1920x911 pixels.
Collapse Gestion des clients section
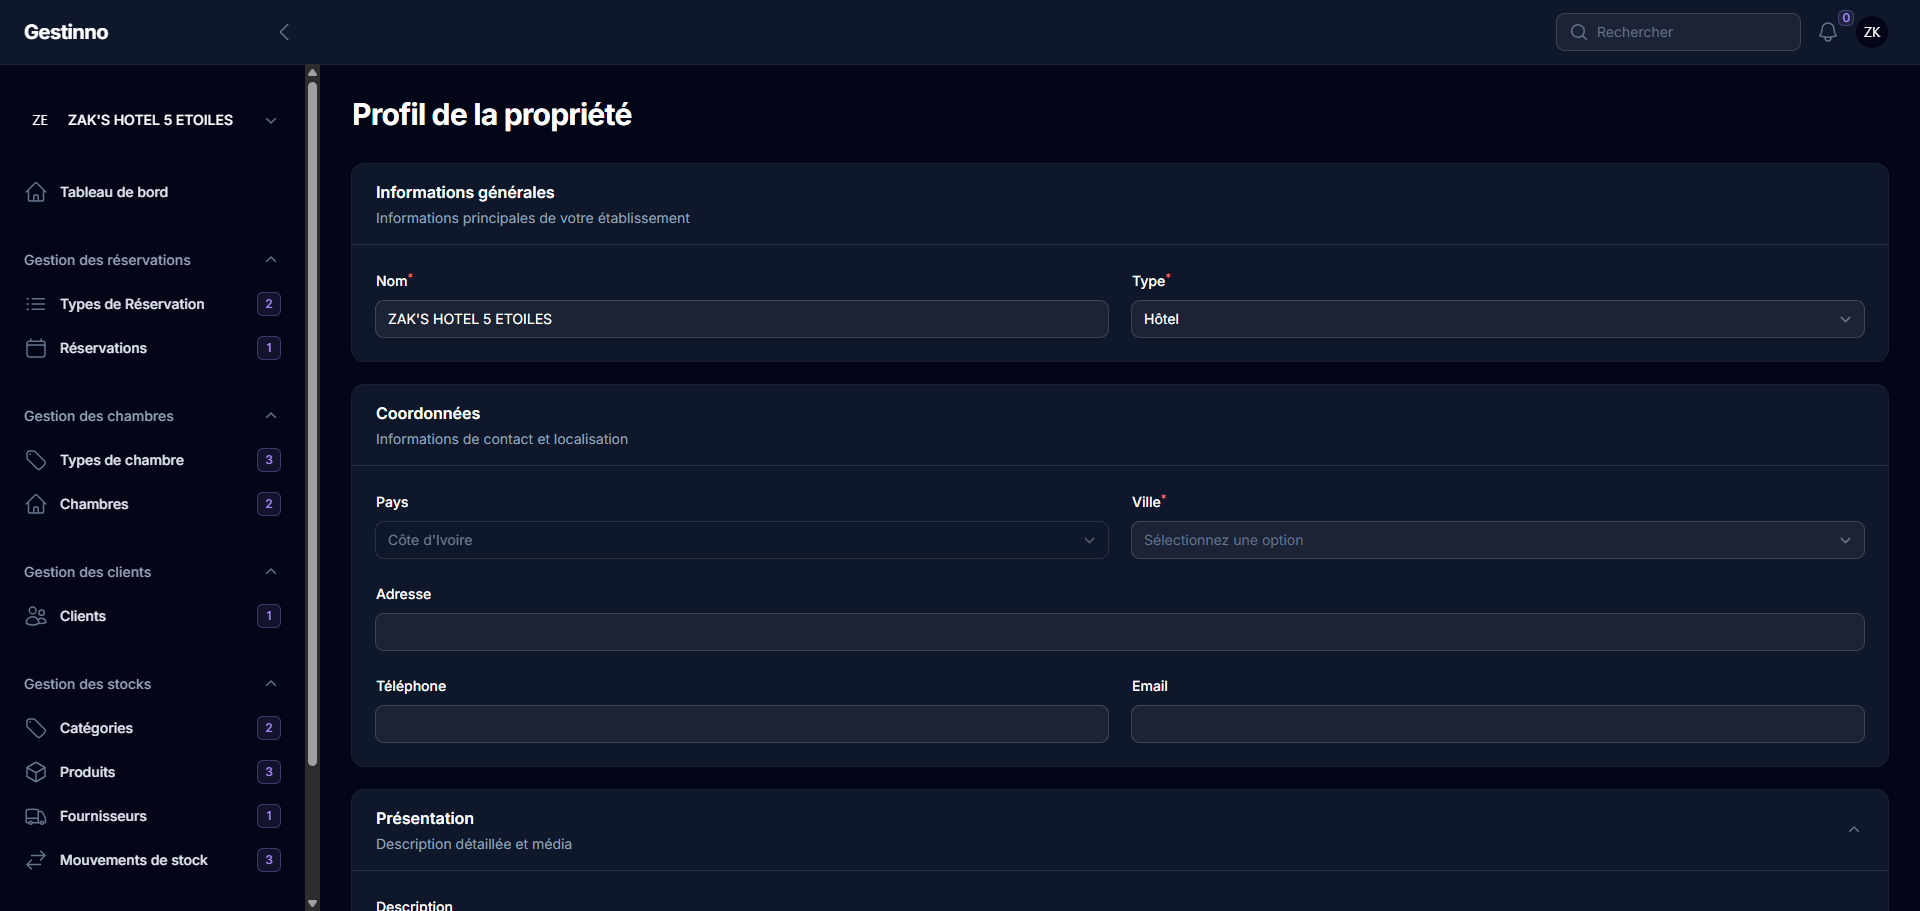[271, 572]
